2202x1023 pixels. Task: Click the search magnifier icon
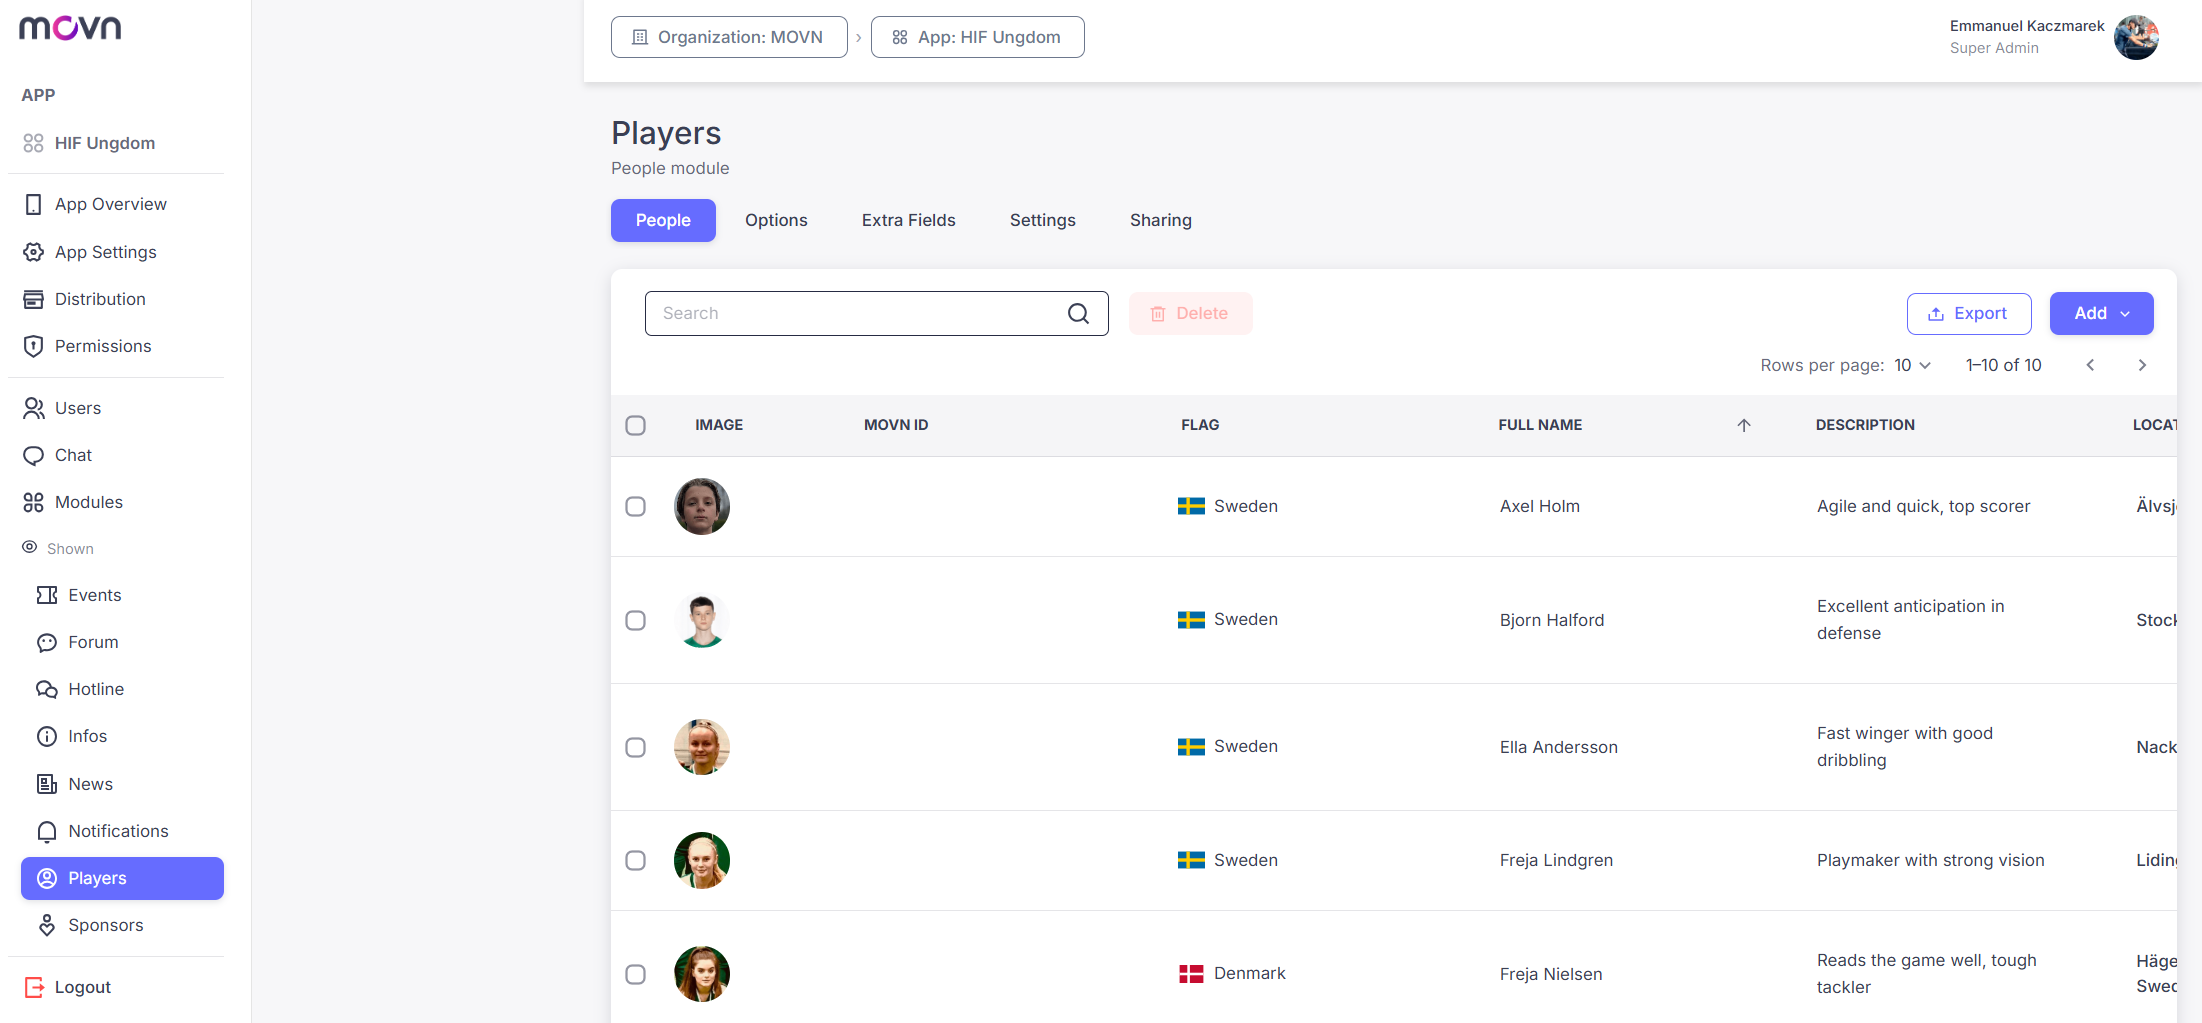pos(1078,313)
